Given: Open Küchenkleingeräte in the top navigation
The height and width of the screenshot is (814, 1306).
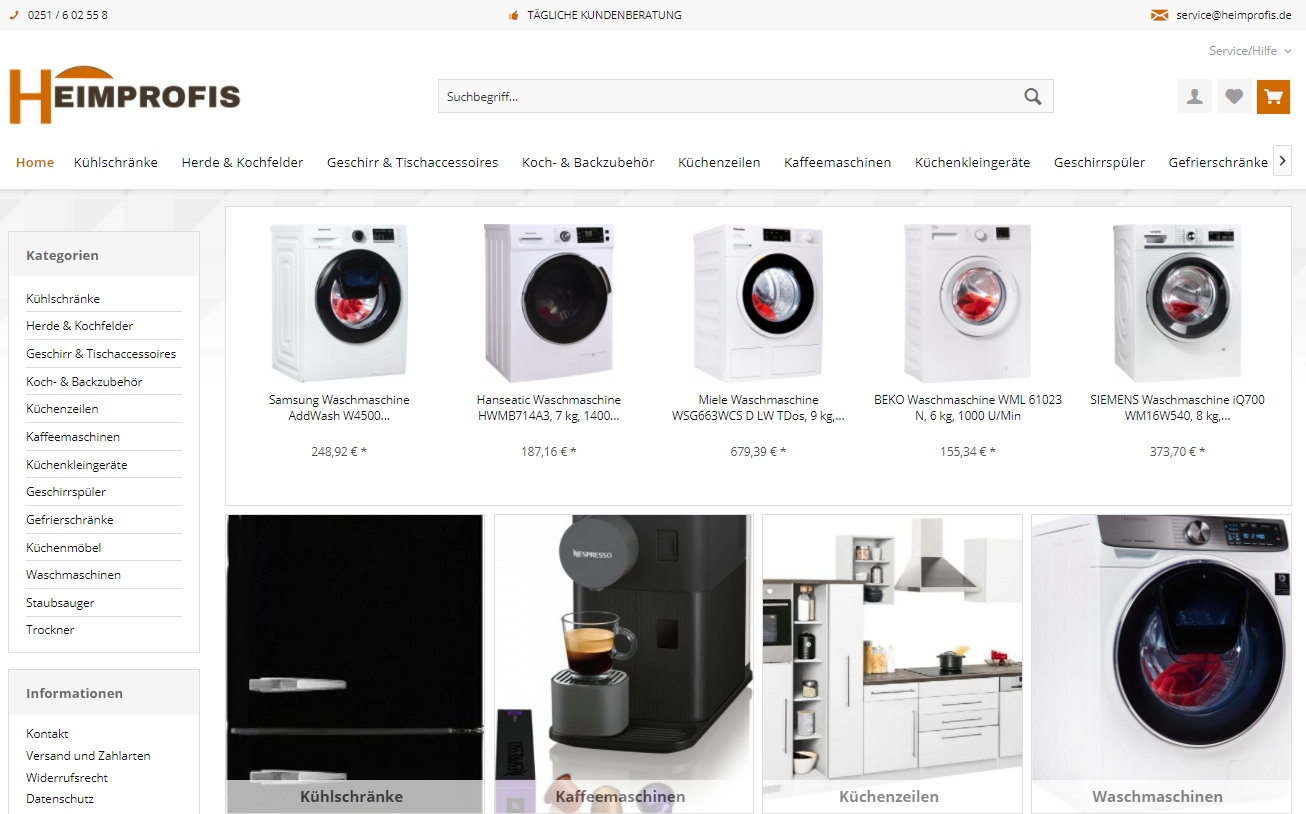Looking at the screenshot, I should pos(972,162).
